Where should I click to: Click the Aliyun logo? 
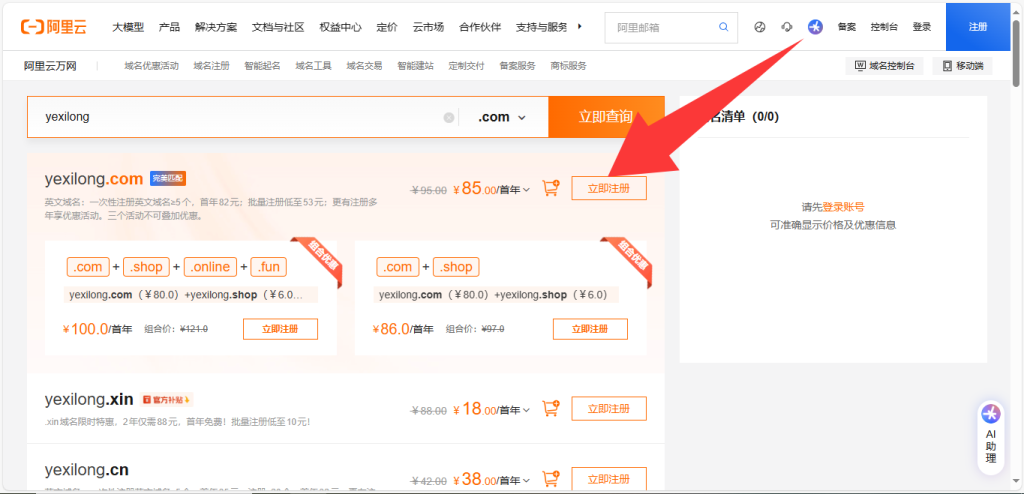[54, 27]
